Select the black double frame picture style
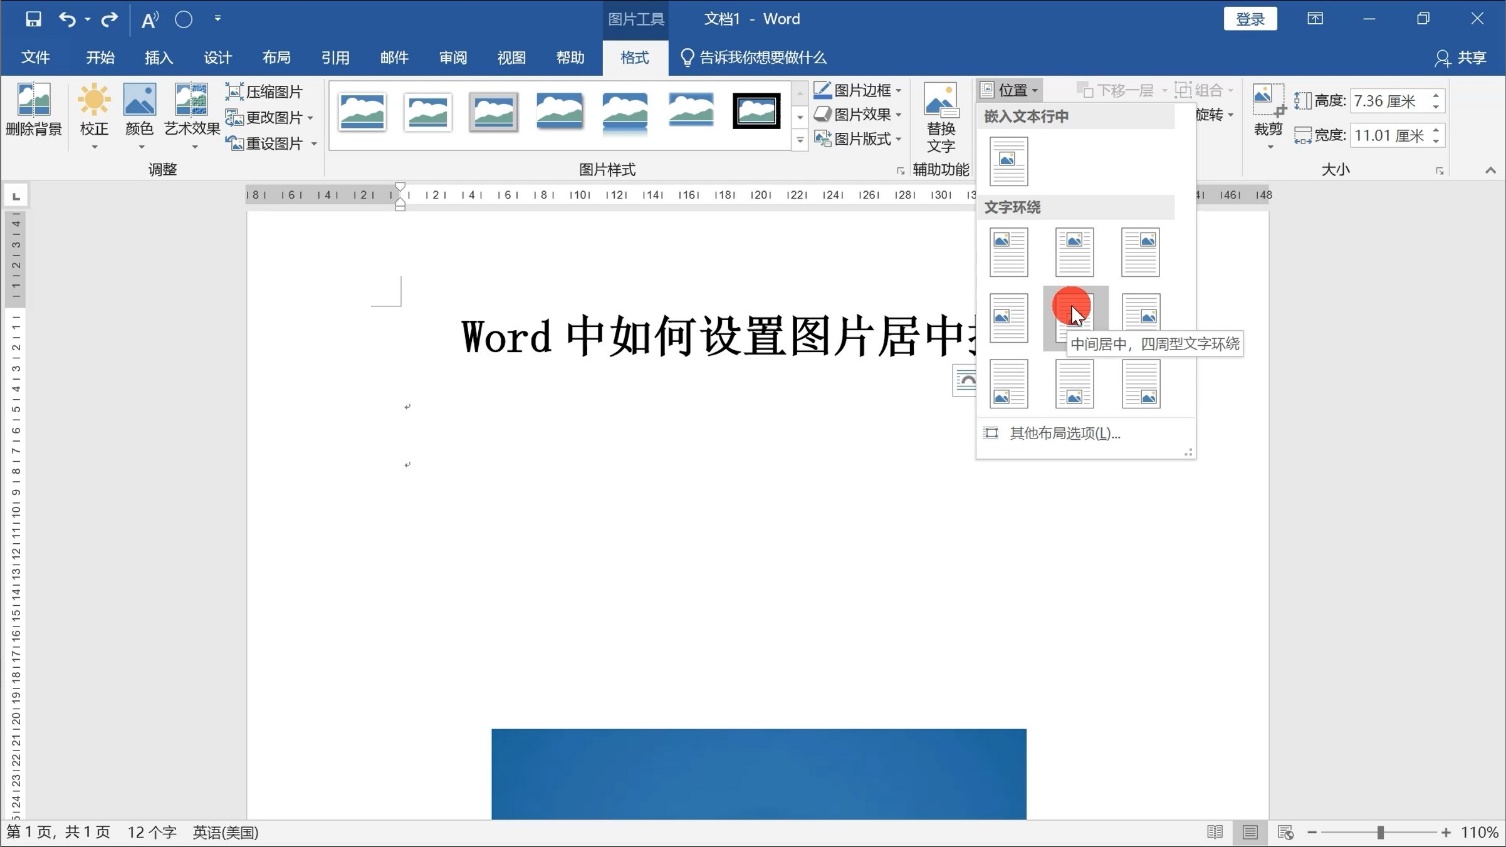The height and width of the screenshot is (847, 1506). point(756,112)
